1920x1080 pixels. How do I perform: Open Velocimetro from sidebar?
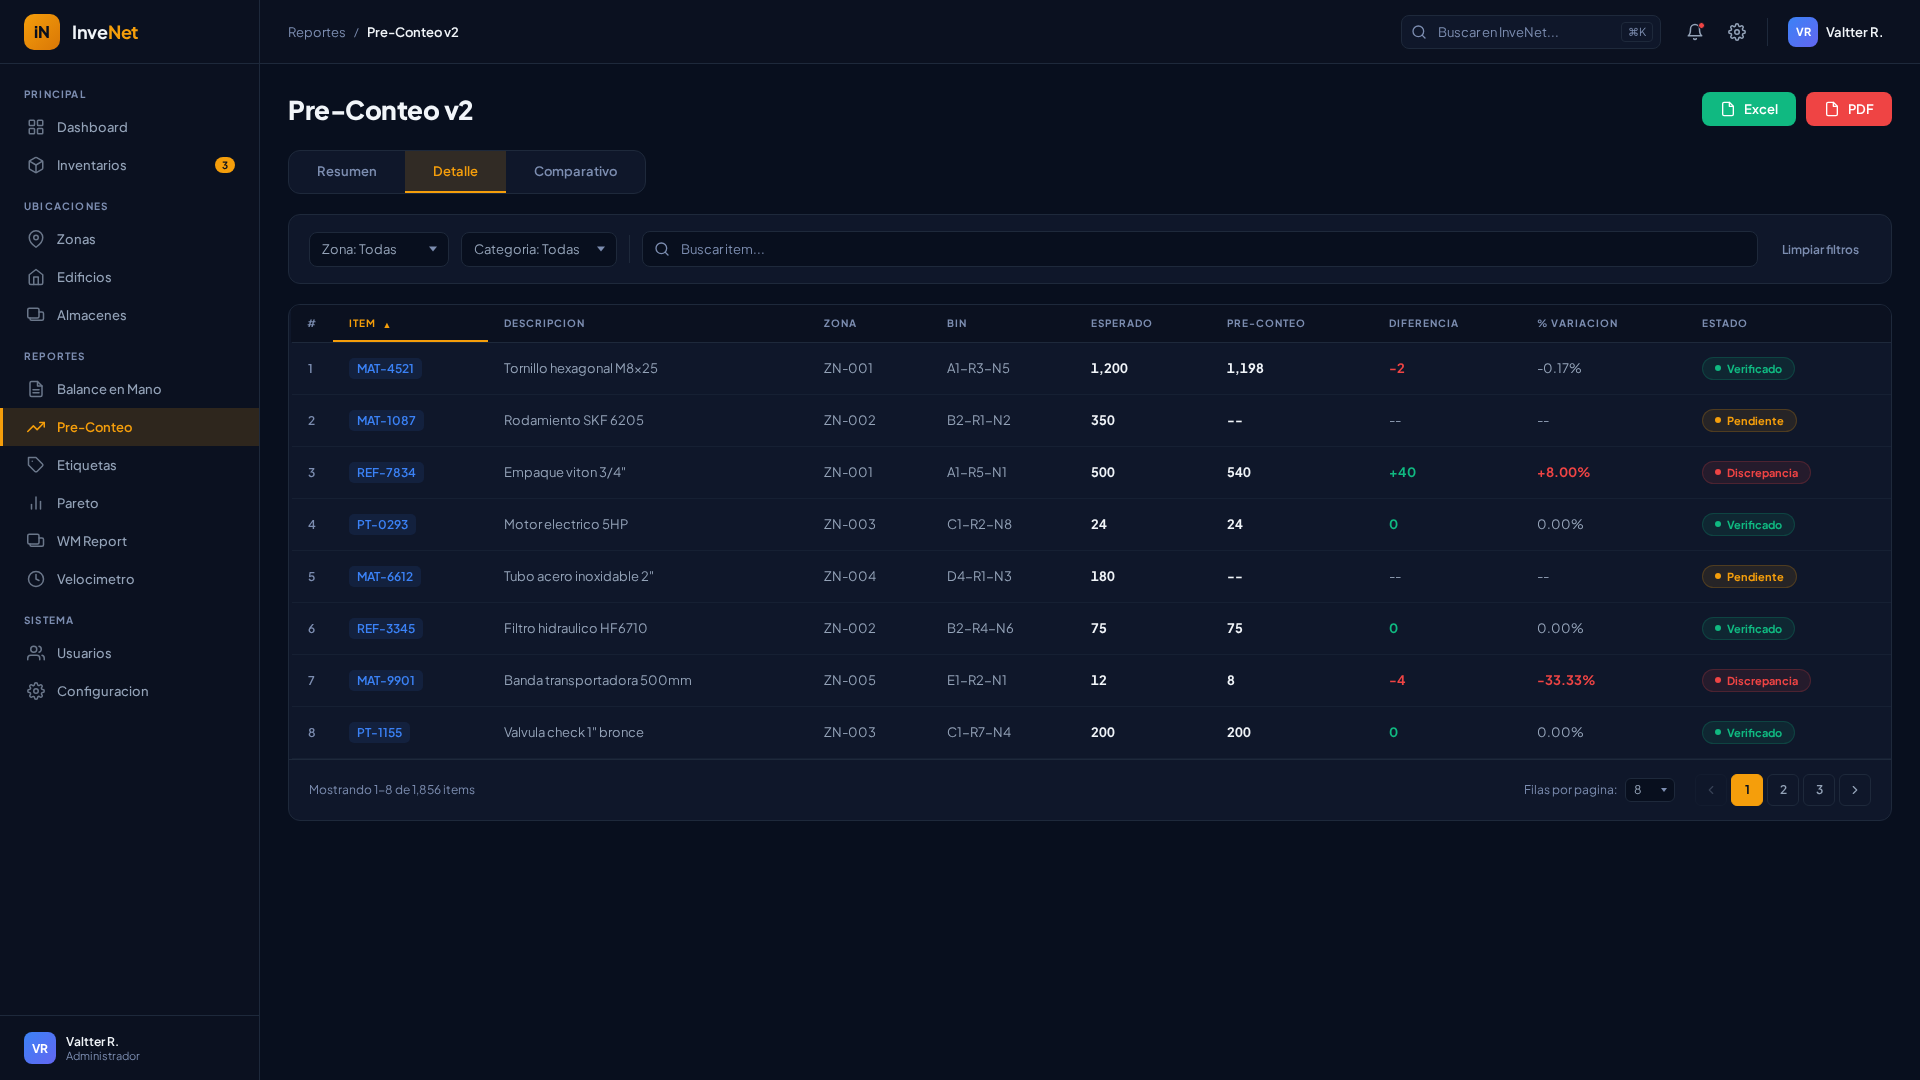pos(95,579)
